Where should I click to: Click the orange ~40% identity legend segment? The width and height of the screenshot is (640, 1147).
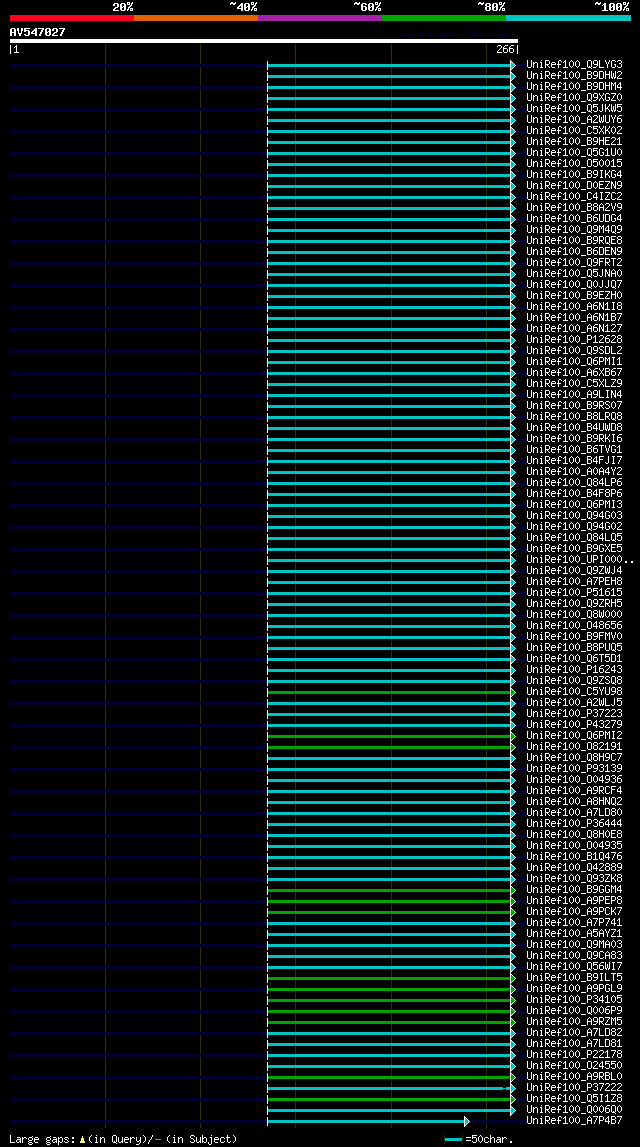tap(196, 18)
